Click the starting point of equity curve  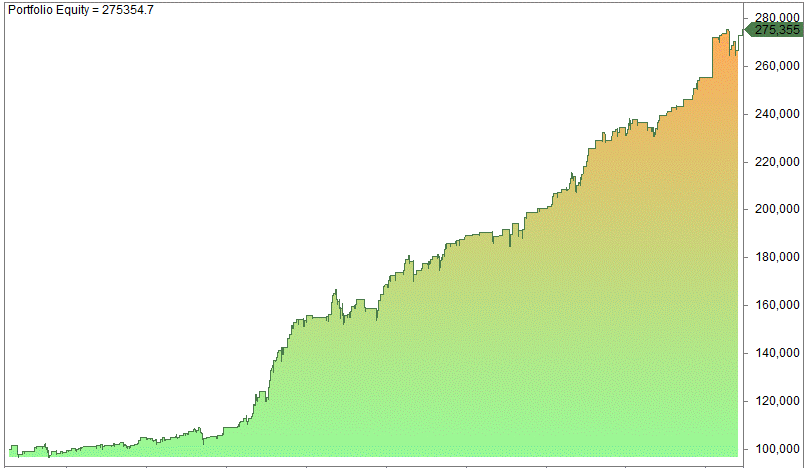(11, 447)
